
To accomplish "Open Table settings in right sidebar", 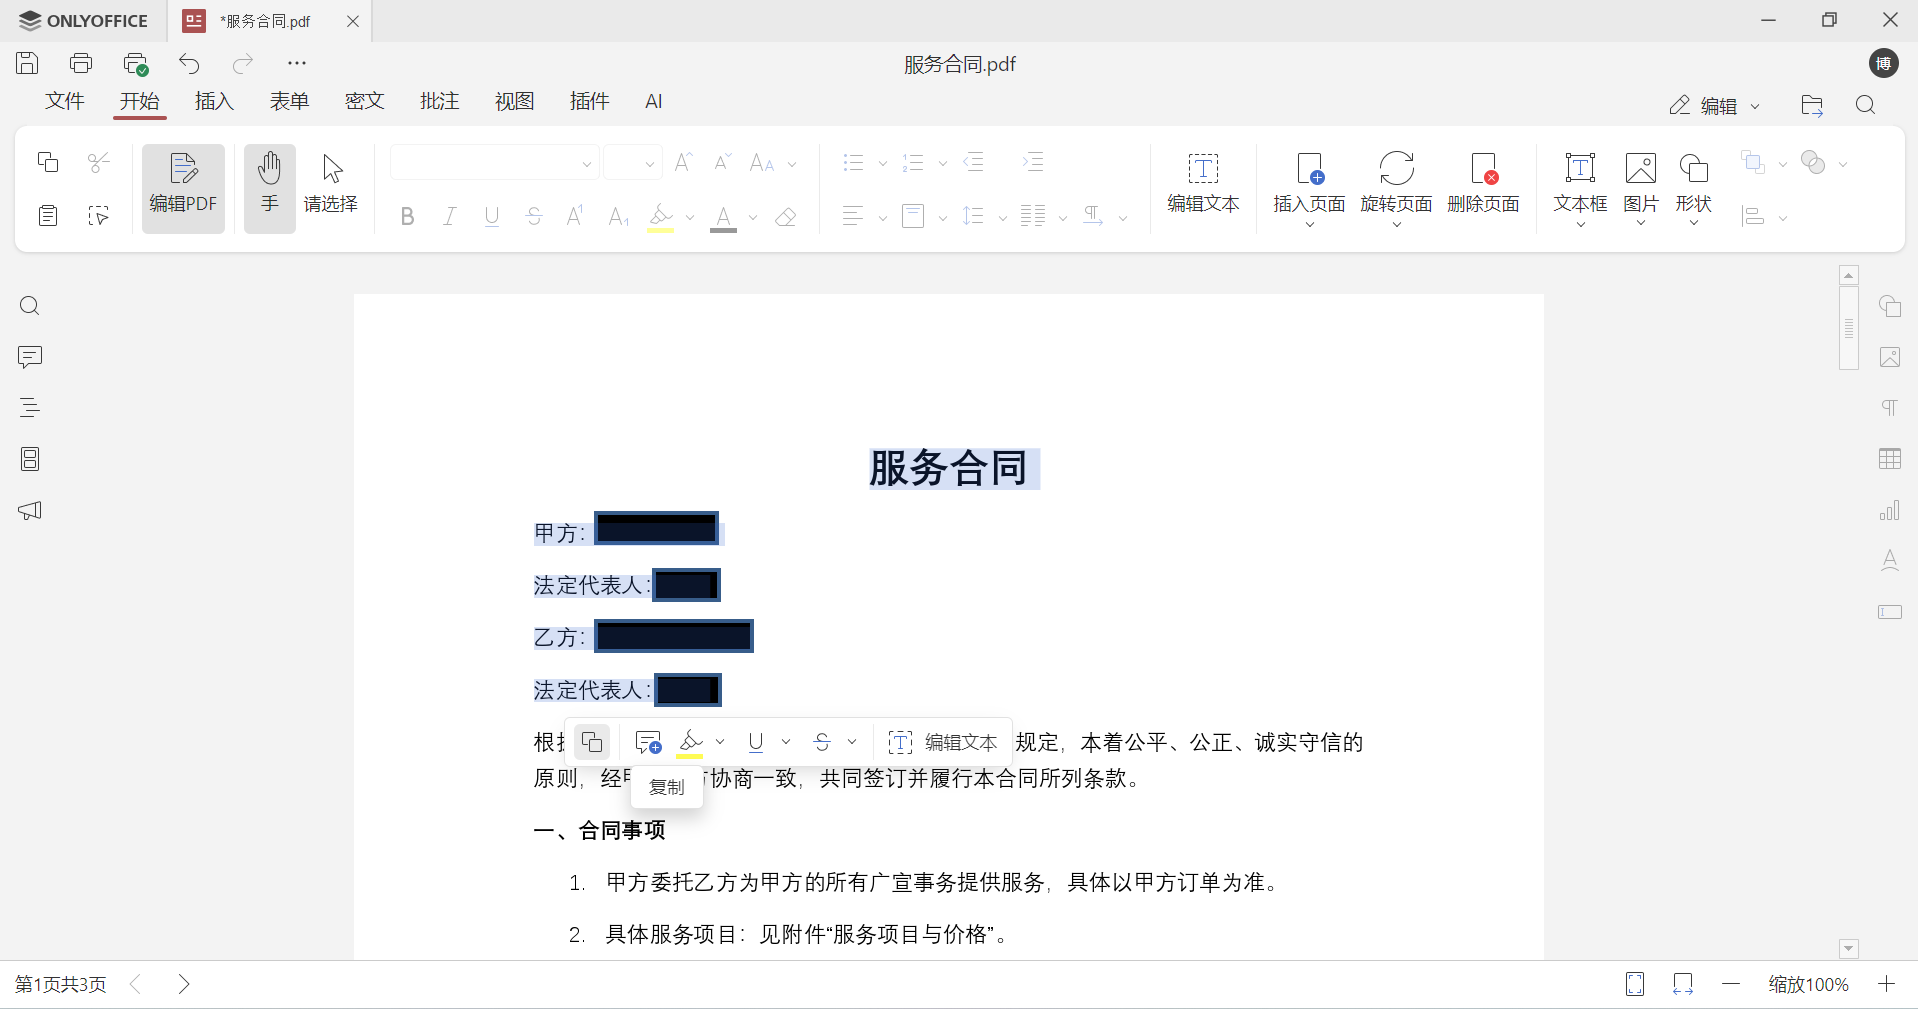I will [x=1890, y=459].
